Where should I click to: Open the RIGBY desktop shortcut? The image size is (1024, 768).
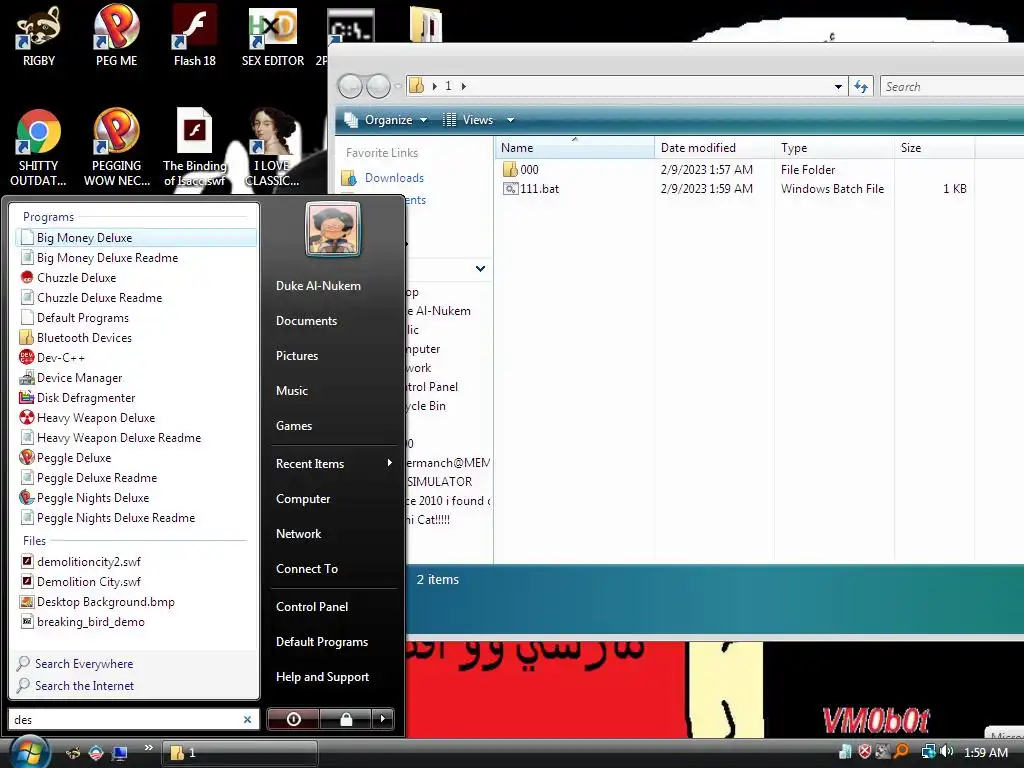(x=39, y=37)
